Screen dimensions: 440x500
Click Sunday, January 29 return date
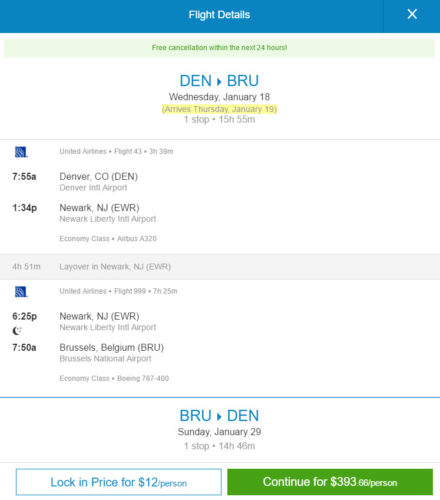coord(219,432)
